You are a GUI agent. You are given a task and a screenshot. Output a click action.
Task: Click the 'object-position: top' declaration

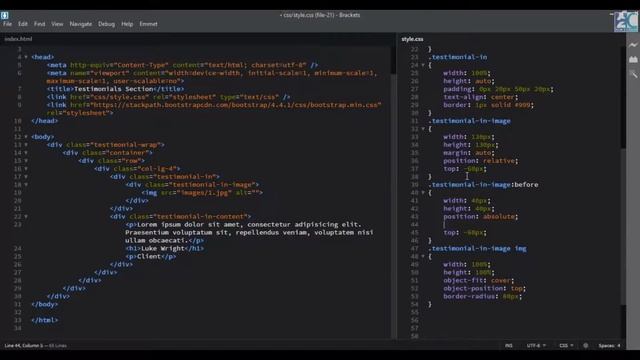click(x=484, y=288)
